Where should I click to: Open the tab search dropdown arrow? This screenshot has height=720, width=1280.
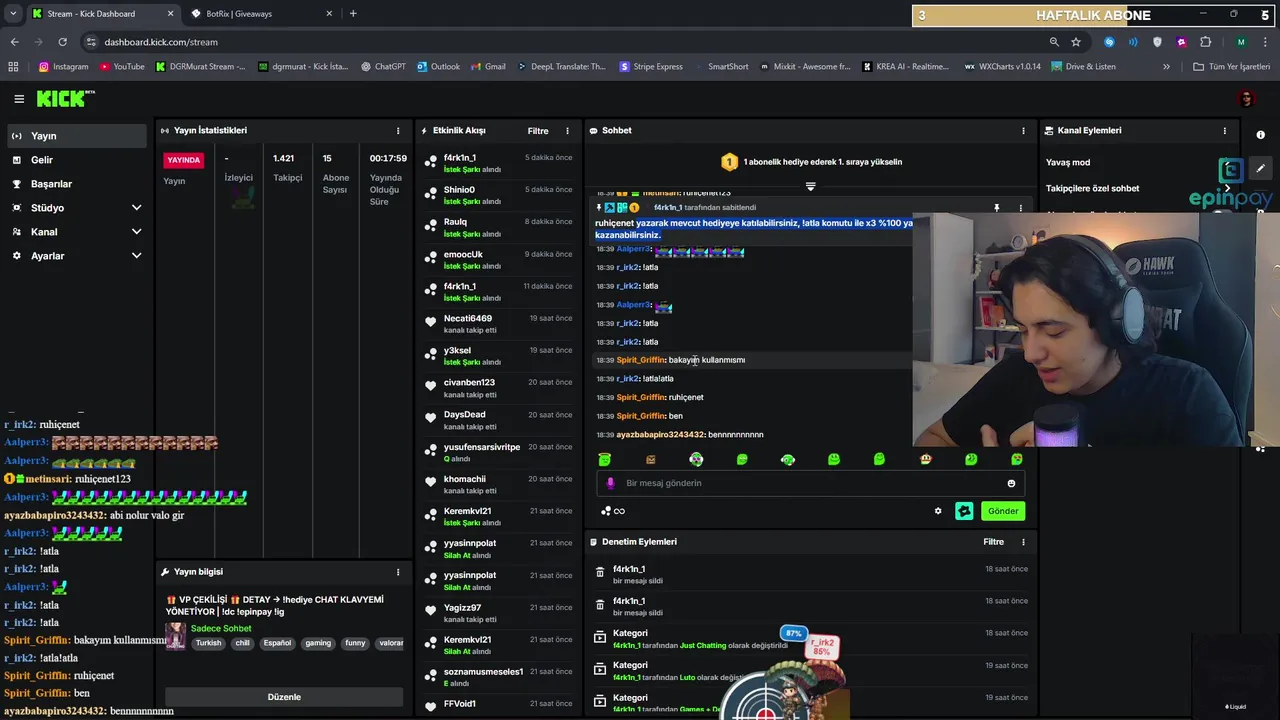13,14
